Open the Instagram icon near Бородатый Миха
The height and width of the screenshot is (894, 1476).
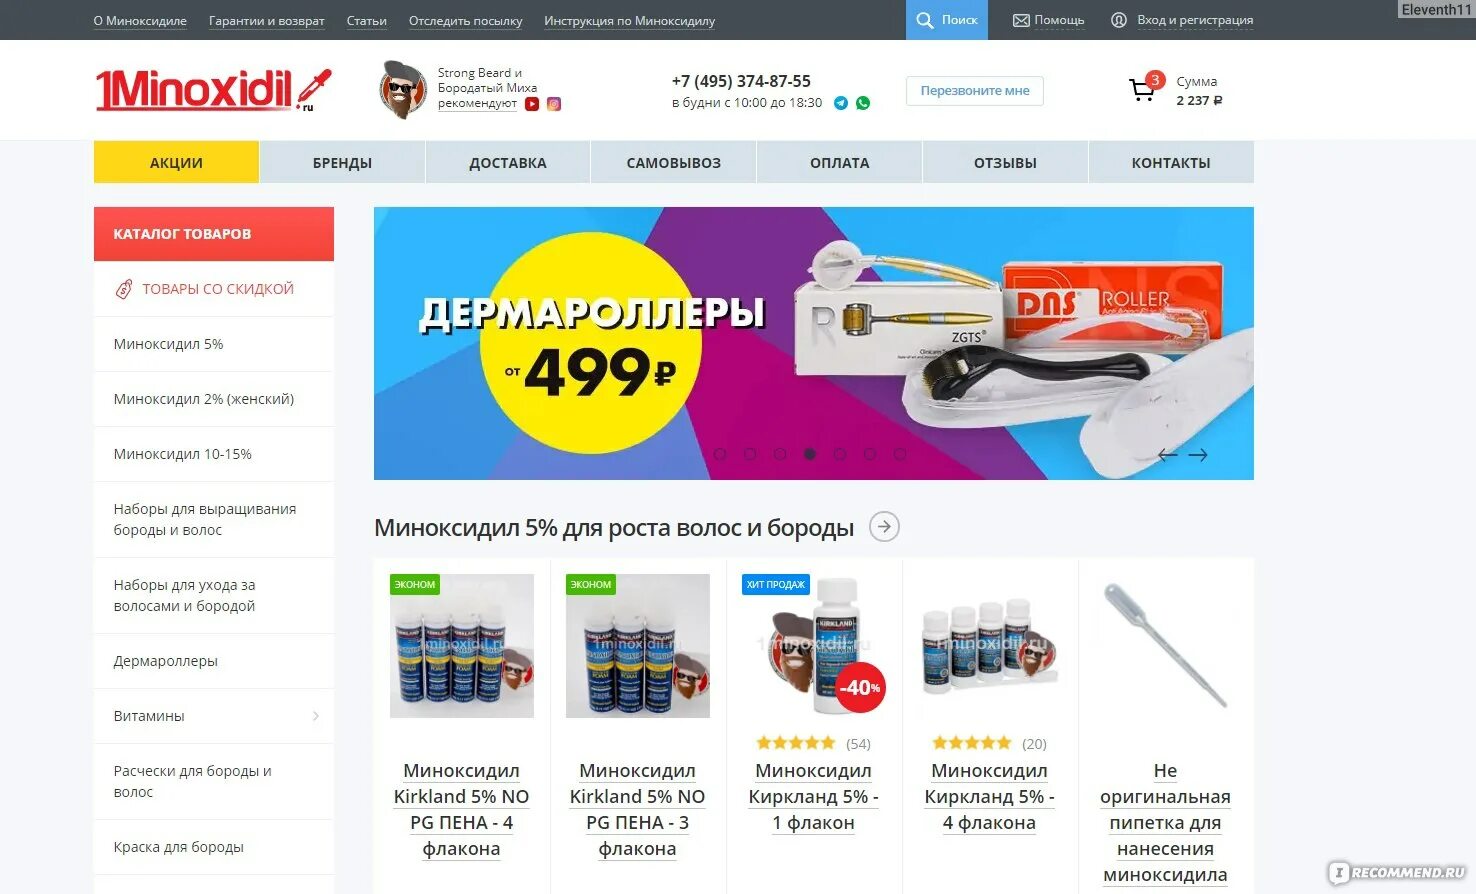pyautogui.click(x=554, y=104)
